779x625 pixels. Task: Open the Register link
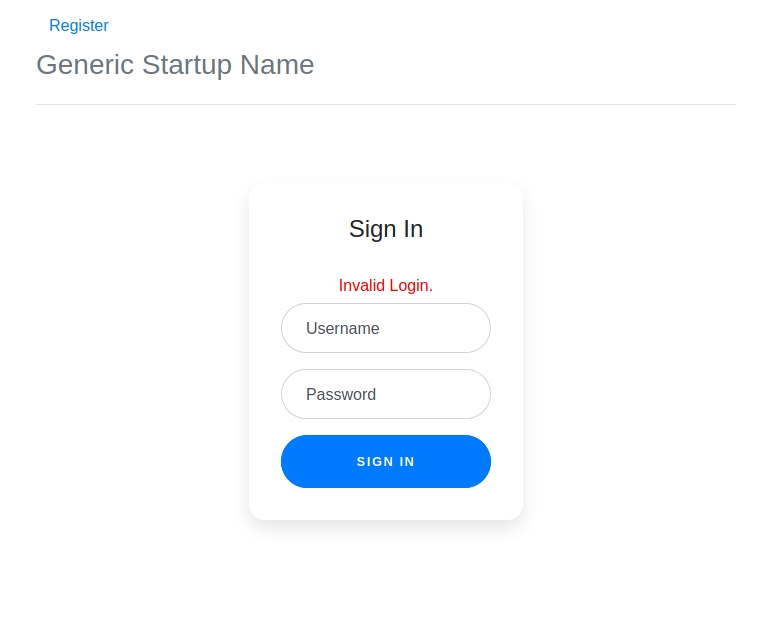[x=78, y=26]
